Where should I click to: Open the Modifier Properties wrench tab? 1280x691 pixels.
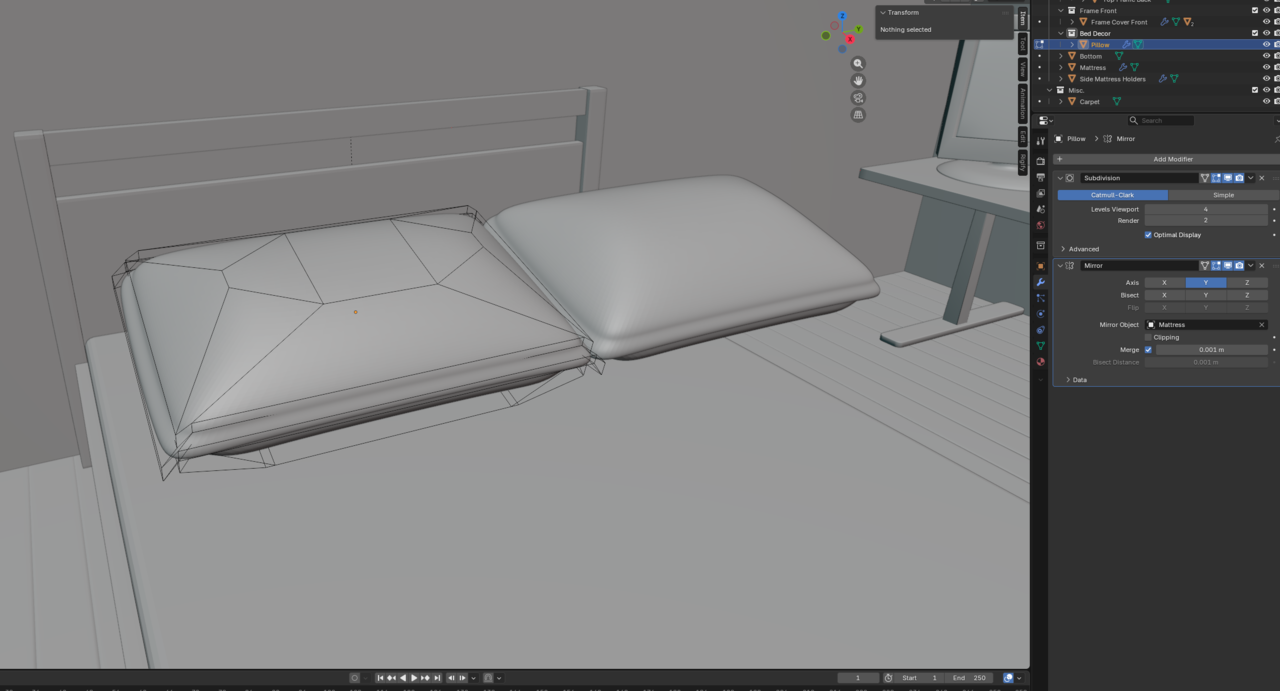pyautogui.click(x=1040, y=283)
